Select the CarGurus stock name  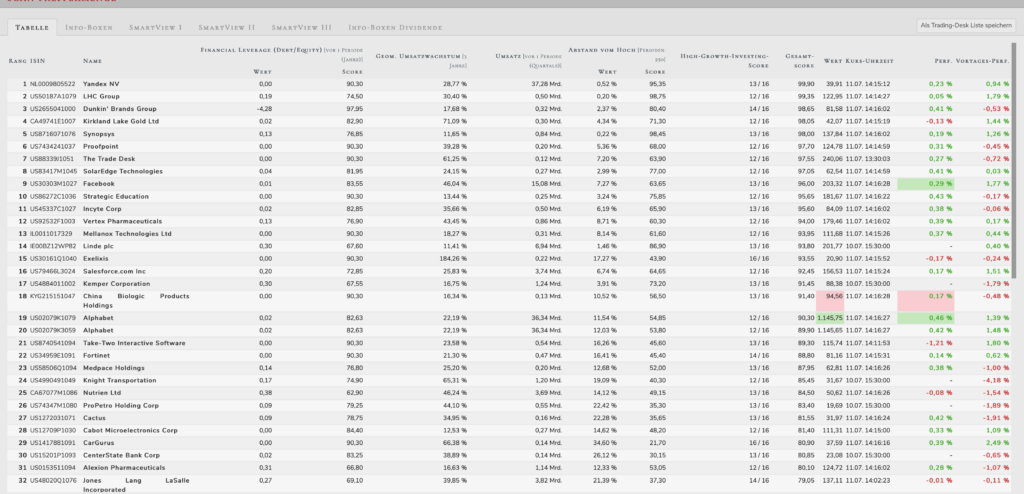pos(99,442)
